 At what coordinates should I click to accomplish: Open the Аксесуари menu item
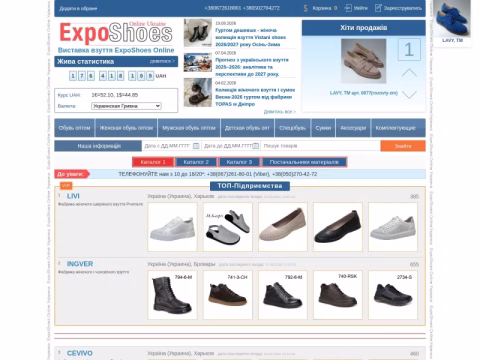coord(353,128)
